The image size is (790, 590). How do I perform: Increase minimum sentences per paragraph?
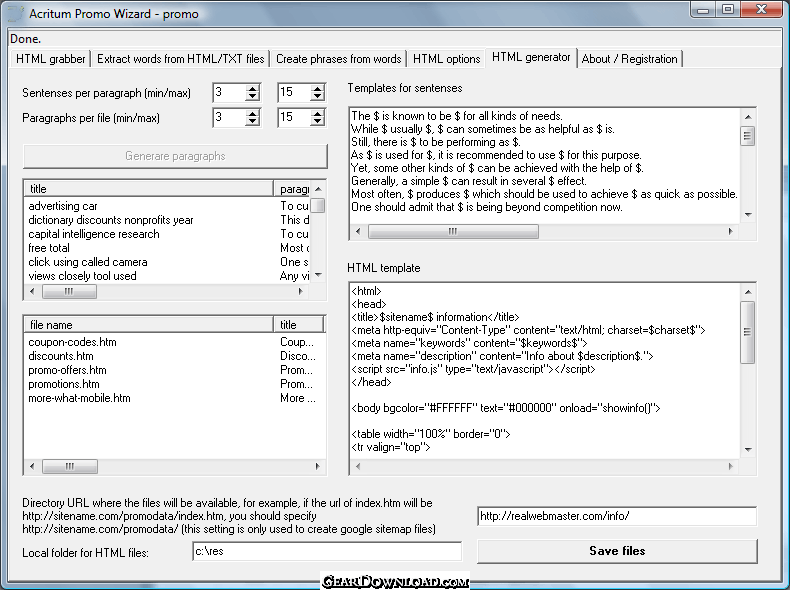pyautogui.click(x=252, y=88)
